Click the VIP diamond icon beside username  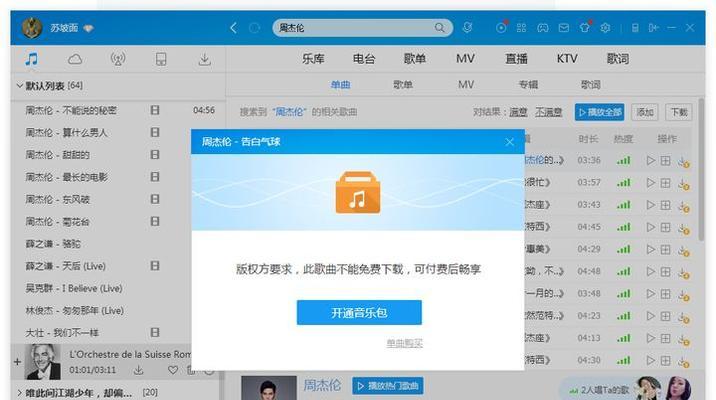coord(88,28)
